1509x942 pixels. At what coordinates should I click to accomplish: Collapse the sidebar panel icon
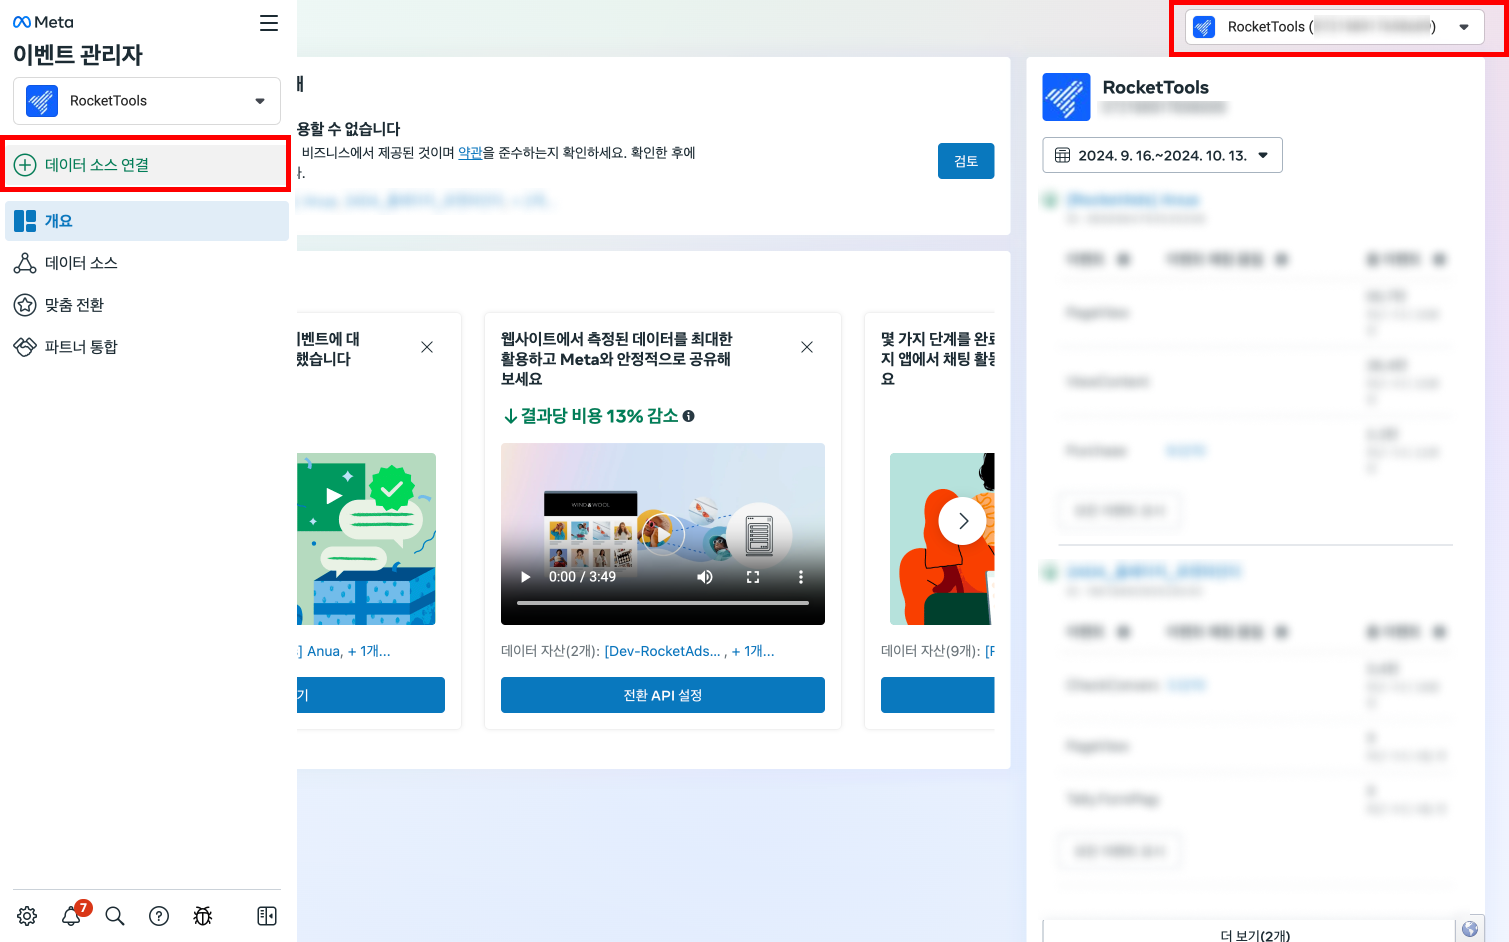[x=267, y=916]
